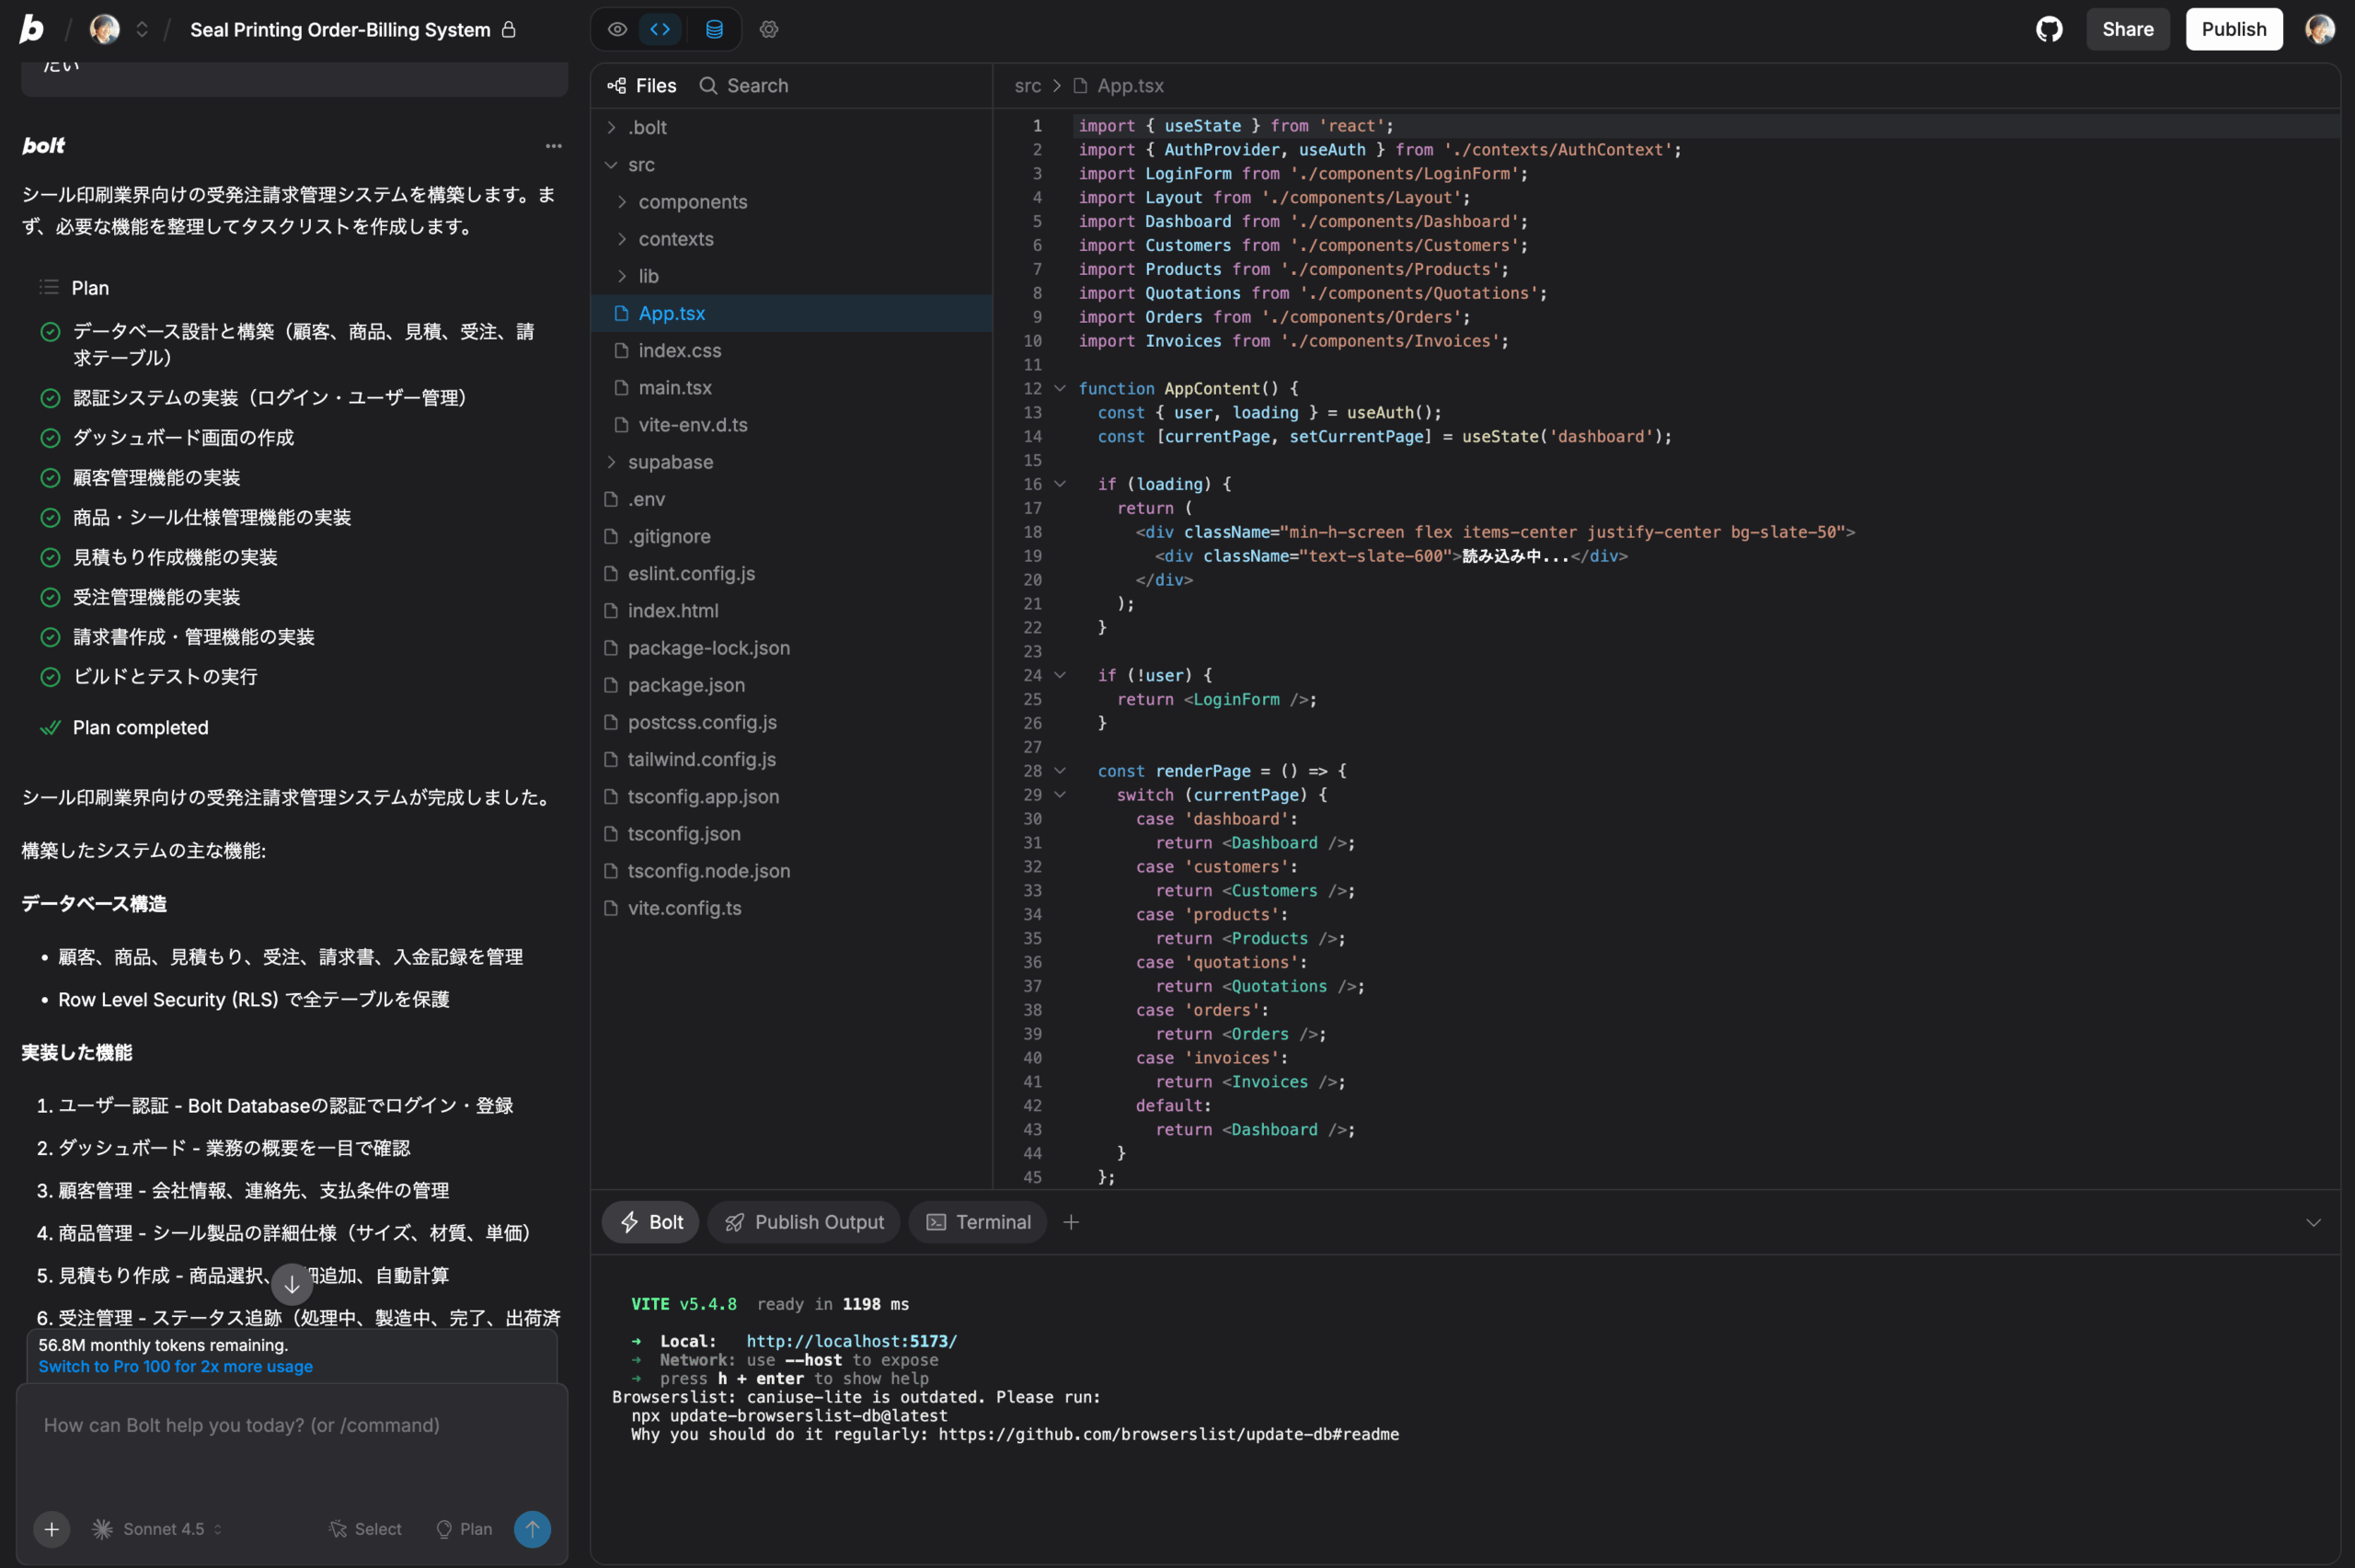This screenshot has width=2355, height=1568.
Task: Expand the components folder
Action: (692, 202)
